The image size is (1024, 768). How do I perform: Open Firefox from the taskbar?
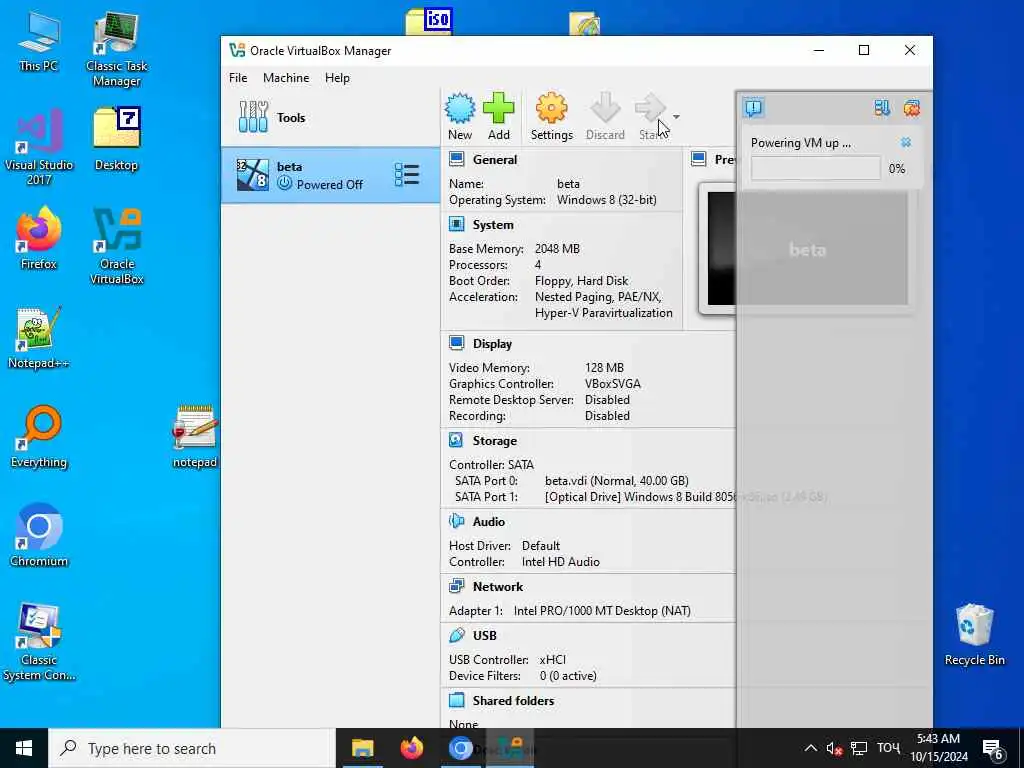[x=411, y=748]
